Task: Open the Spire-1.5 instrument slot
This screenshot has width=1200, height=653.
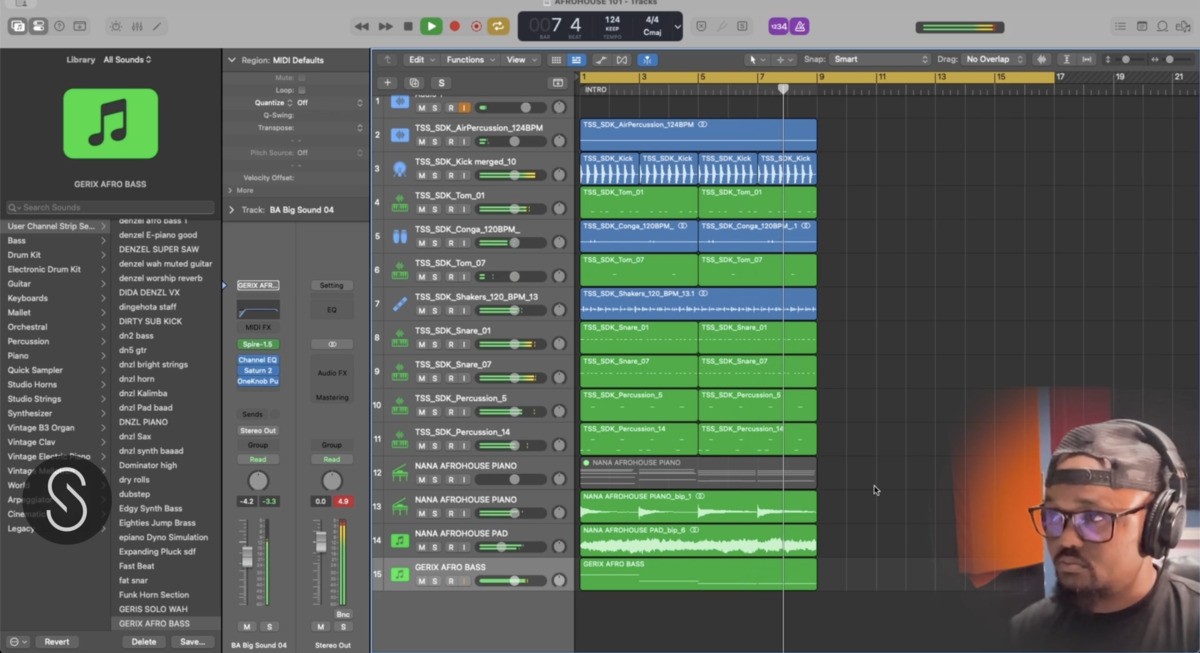Action: 258,344
